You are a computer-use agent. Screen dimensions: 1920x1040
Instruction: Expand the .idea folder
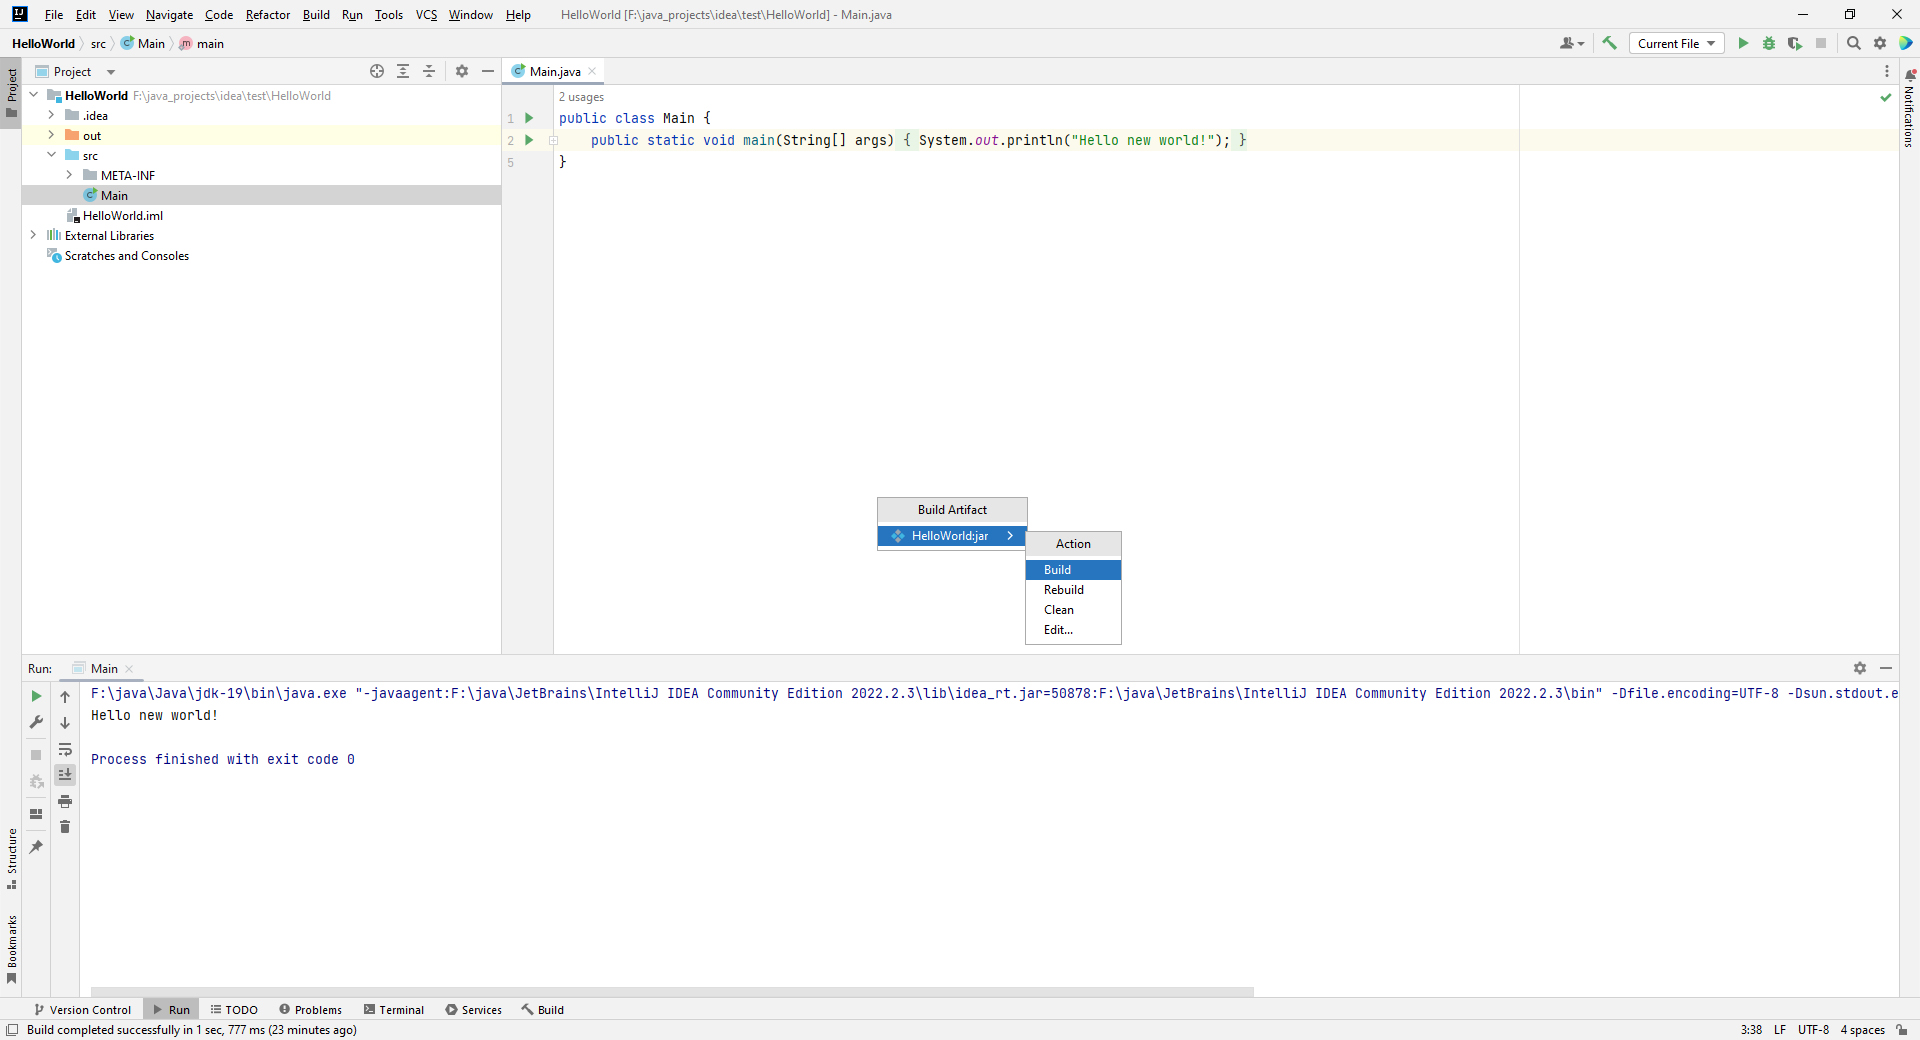(x=51, y=115)
